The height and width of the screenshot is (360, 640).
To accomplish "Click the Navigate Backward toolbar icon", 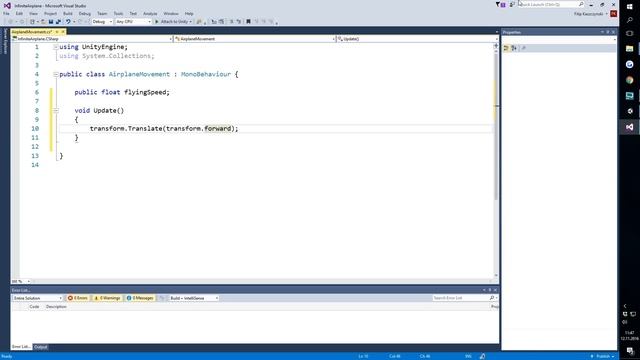I will (11, 22).
